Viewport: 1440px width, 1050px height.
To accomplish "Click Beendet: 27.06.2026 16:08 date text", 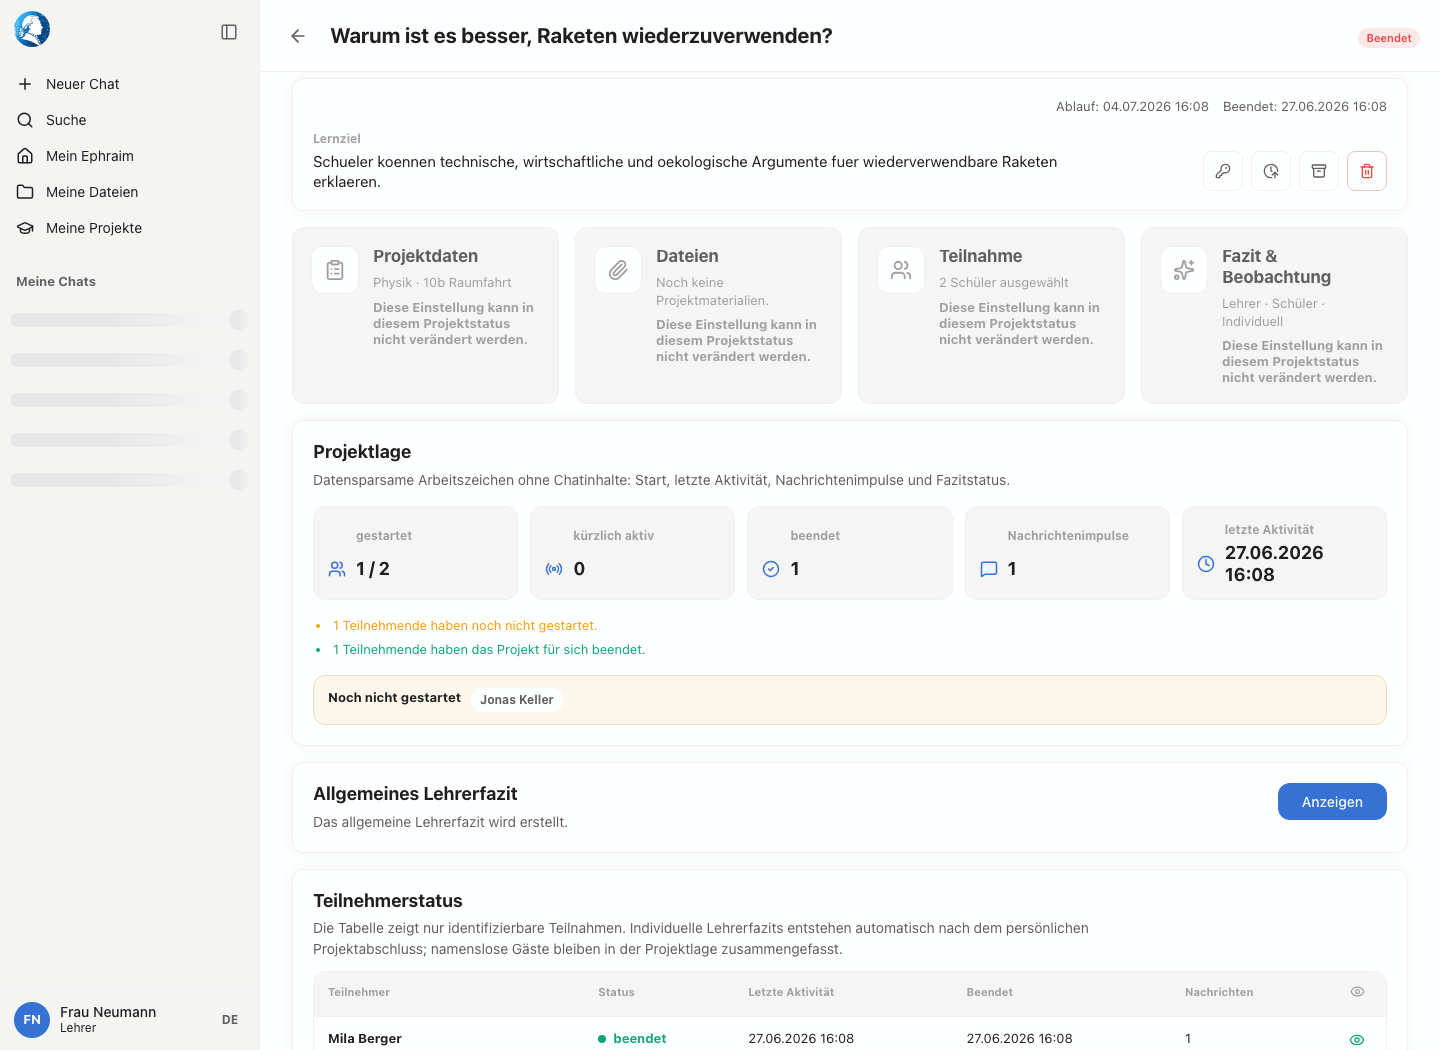I will point(1305,106).
